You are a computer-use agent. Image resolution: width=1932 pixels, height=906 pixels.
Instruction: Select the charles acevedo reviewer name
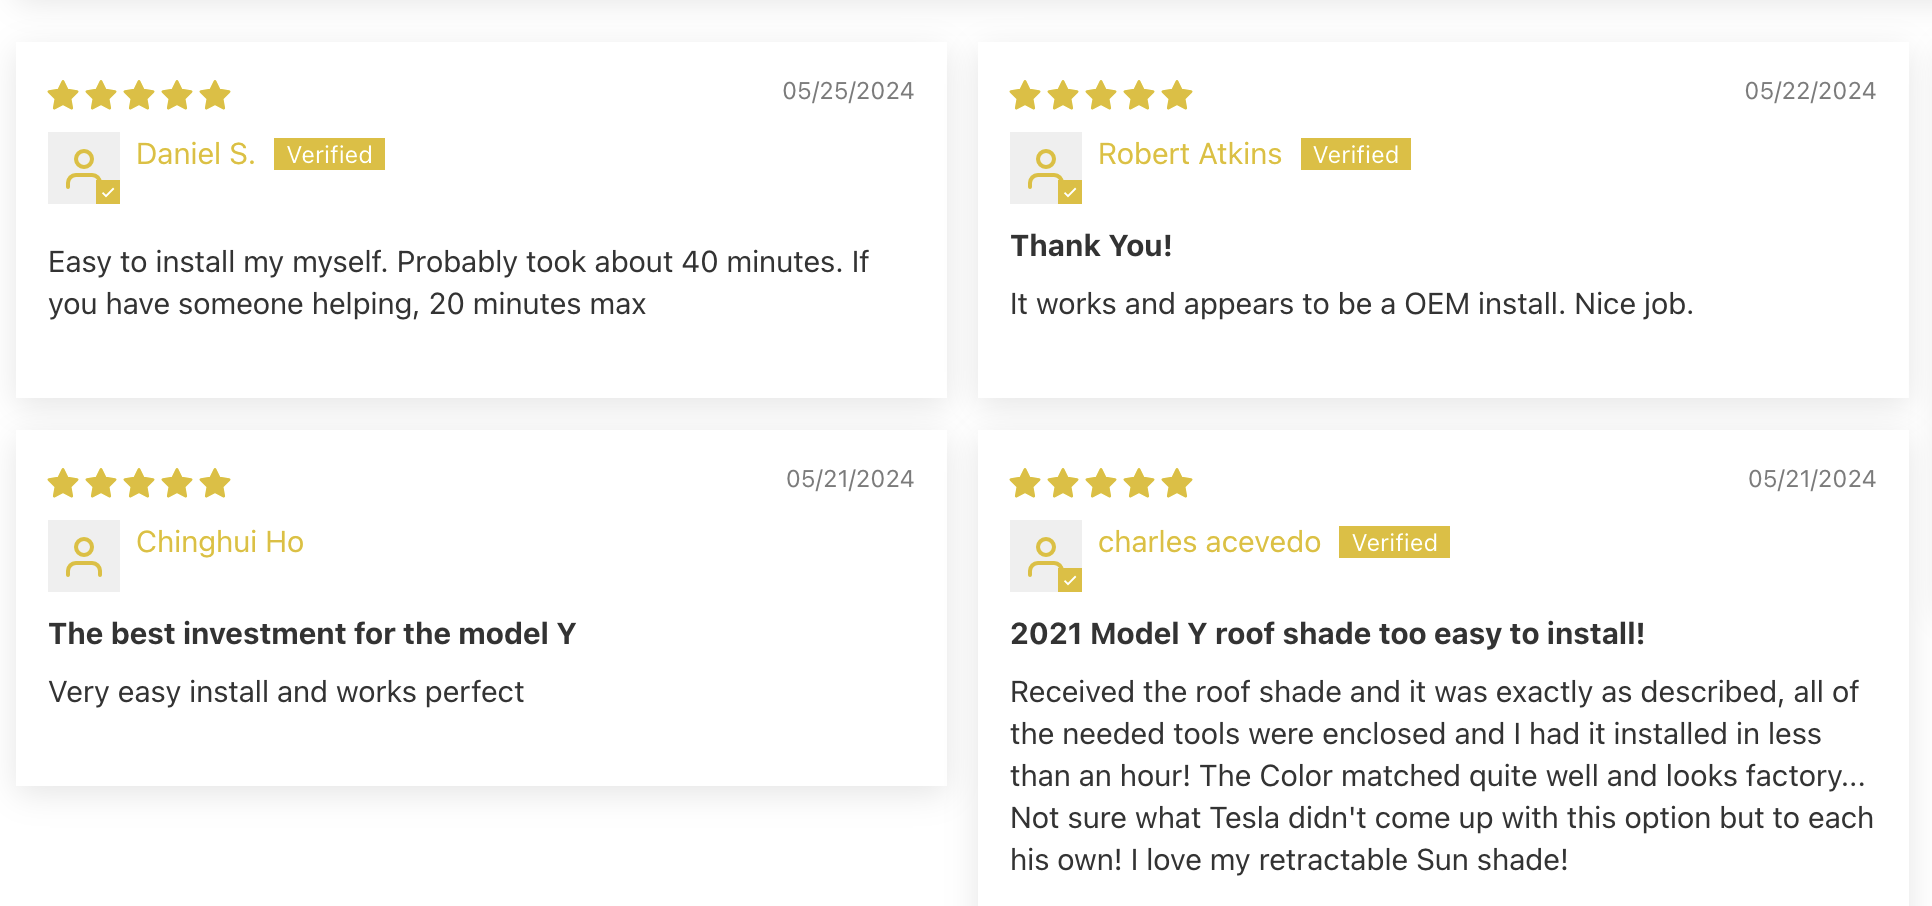point(1209,542)
